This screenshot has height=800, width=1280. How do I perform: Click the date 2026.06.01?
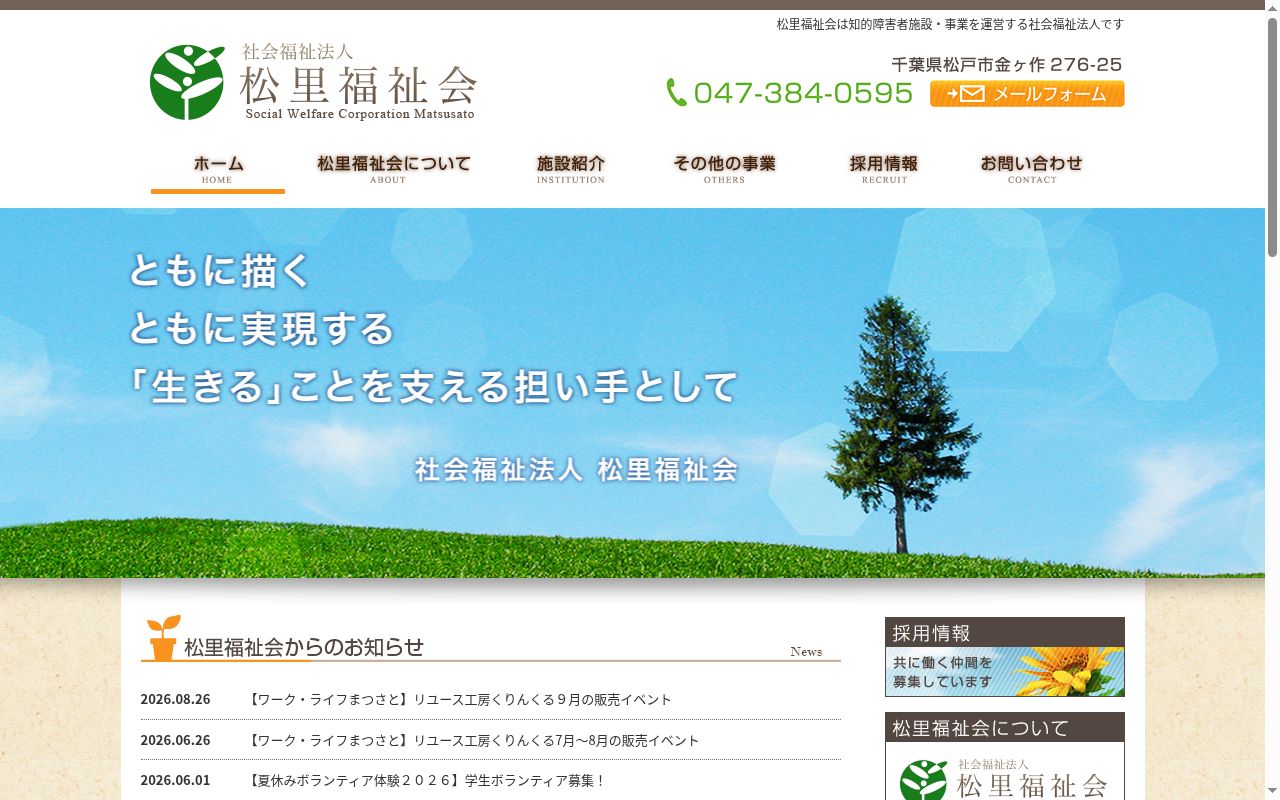[x=176, y=781]
